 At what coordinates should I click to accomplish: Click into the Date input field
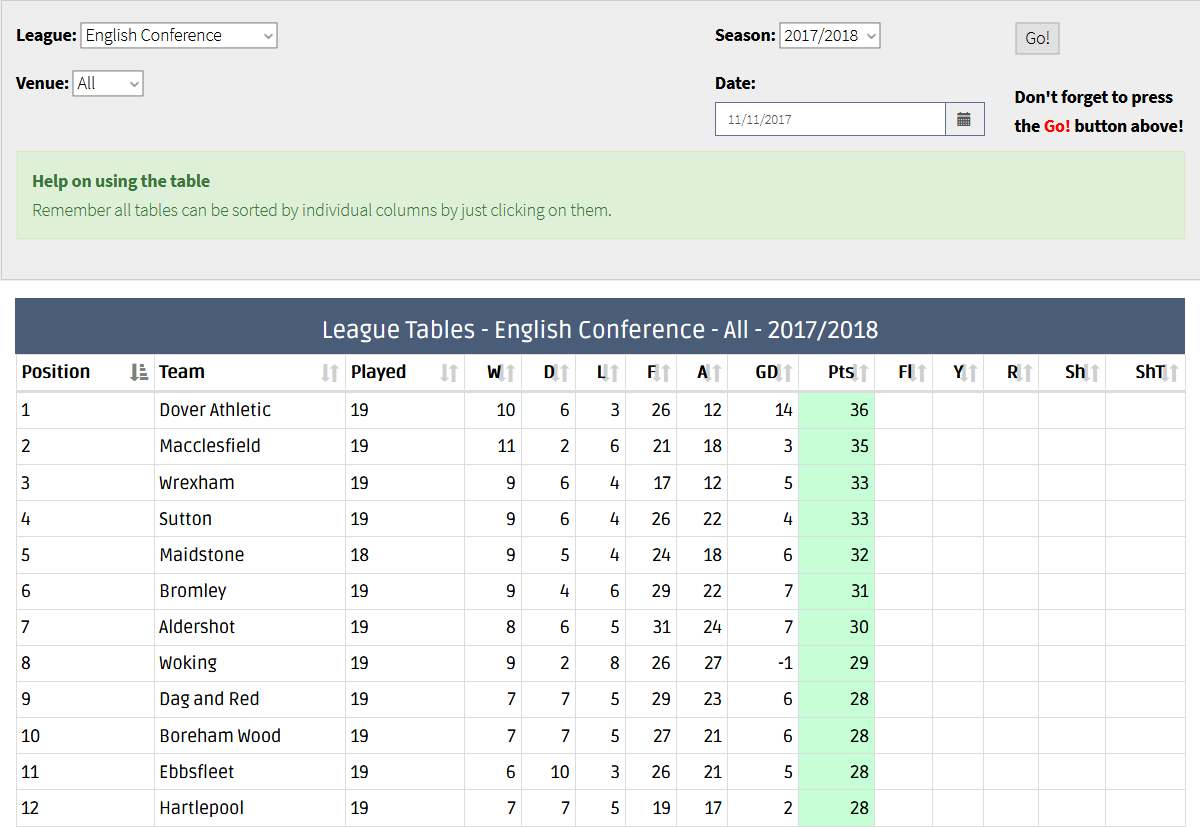pyautogui.click(x=830, y=119)
